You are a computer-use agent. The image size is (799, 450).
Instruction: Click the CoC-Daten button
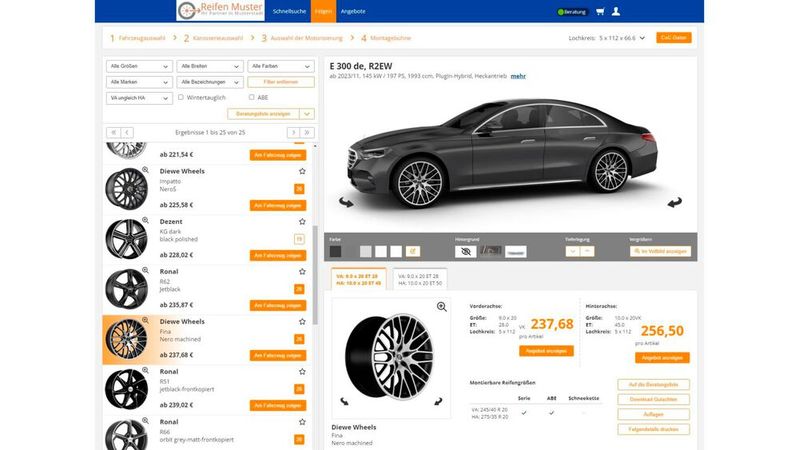point(674,38)
